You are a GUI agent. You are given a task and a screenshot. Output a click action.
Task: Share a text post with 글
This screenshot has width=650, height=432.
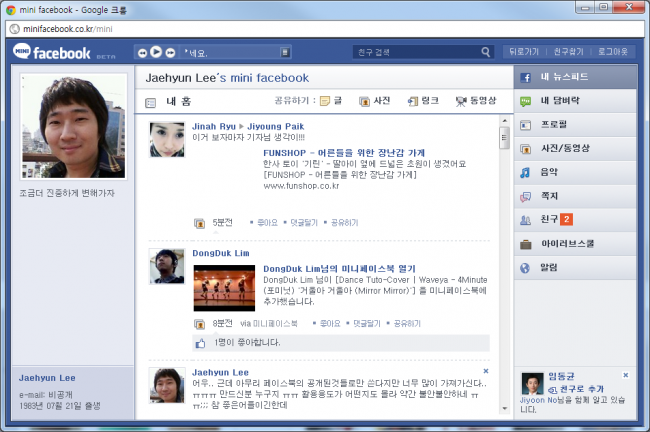[331, 101]
